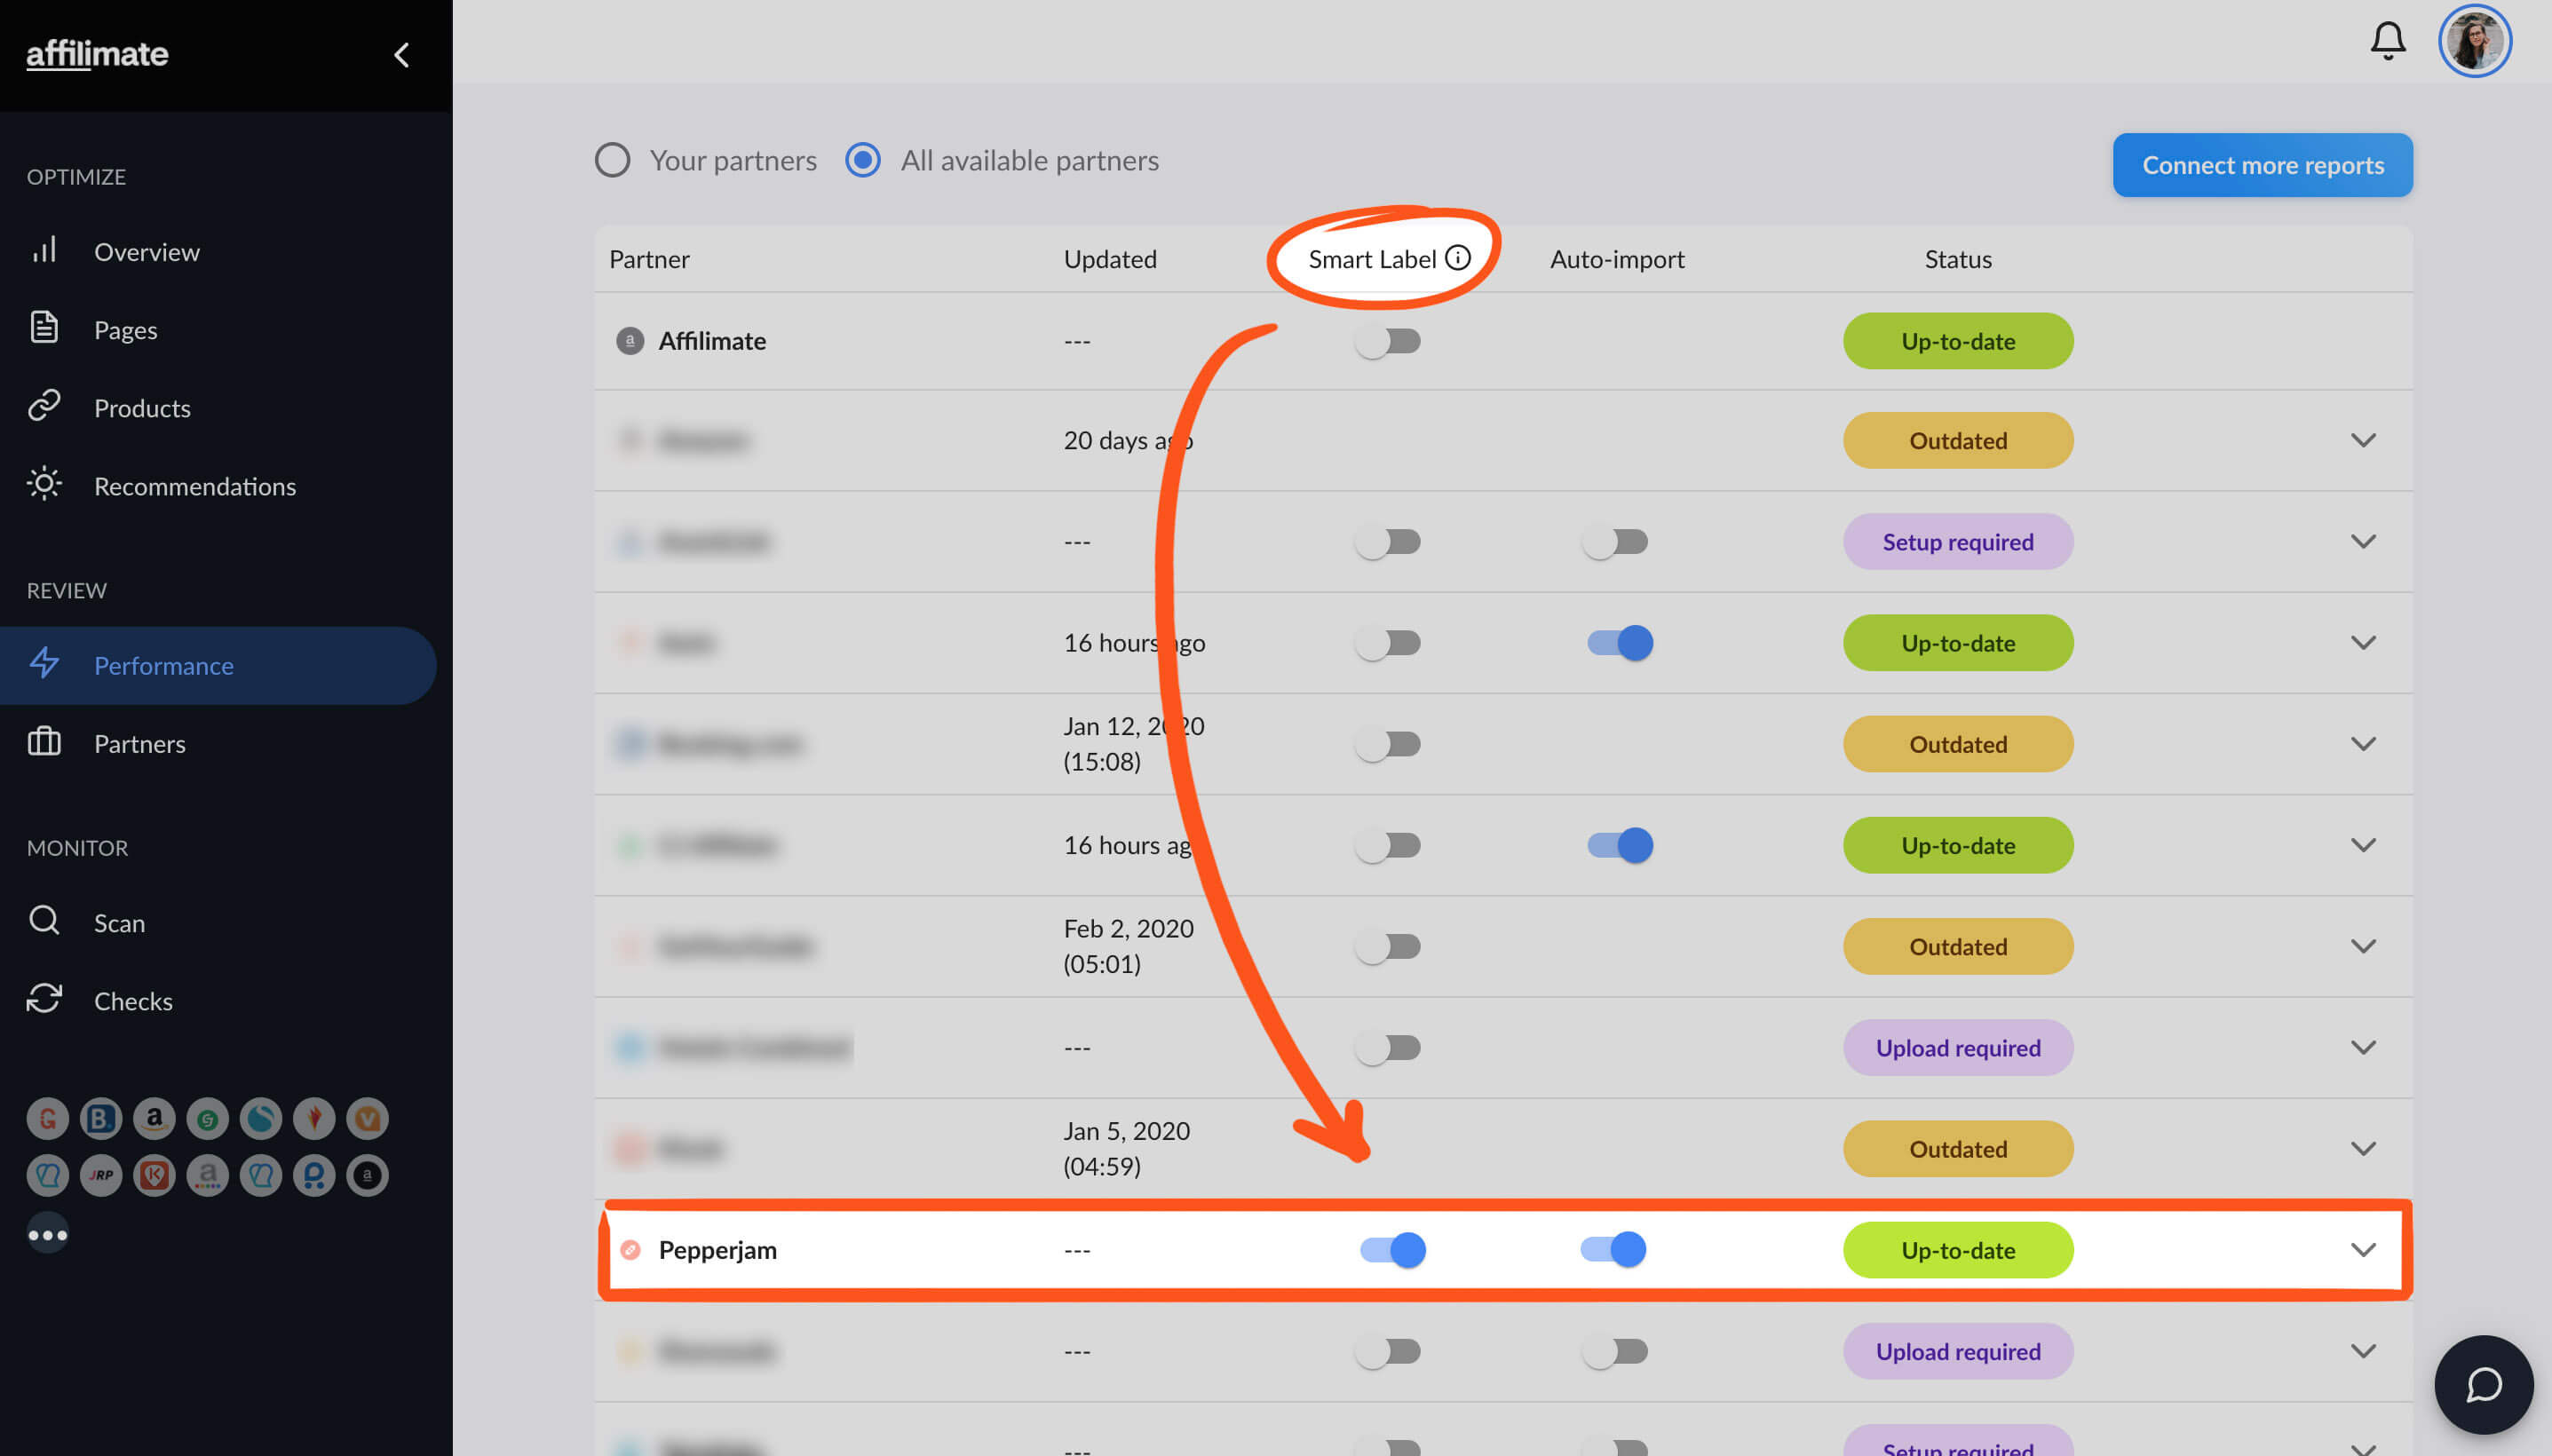
Task: Click the Smart Label info icon
Action: [x=1458, y=258]
